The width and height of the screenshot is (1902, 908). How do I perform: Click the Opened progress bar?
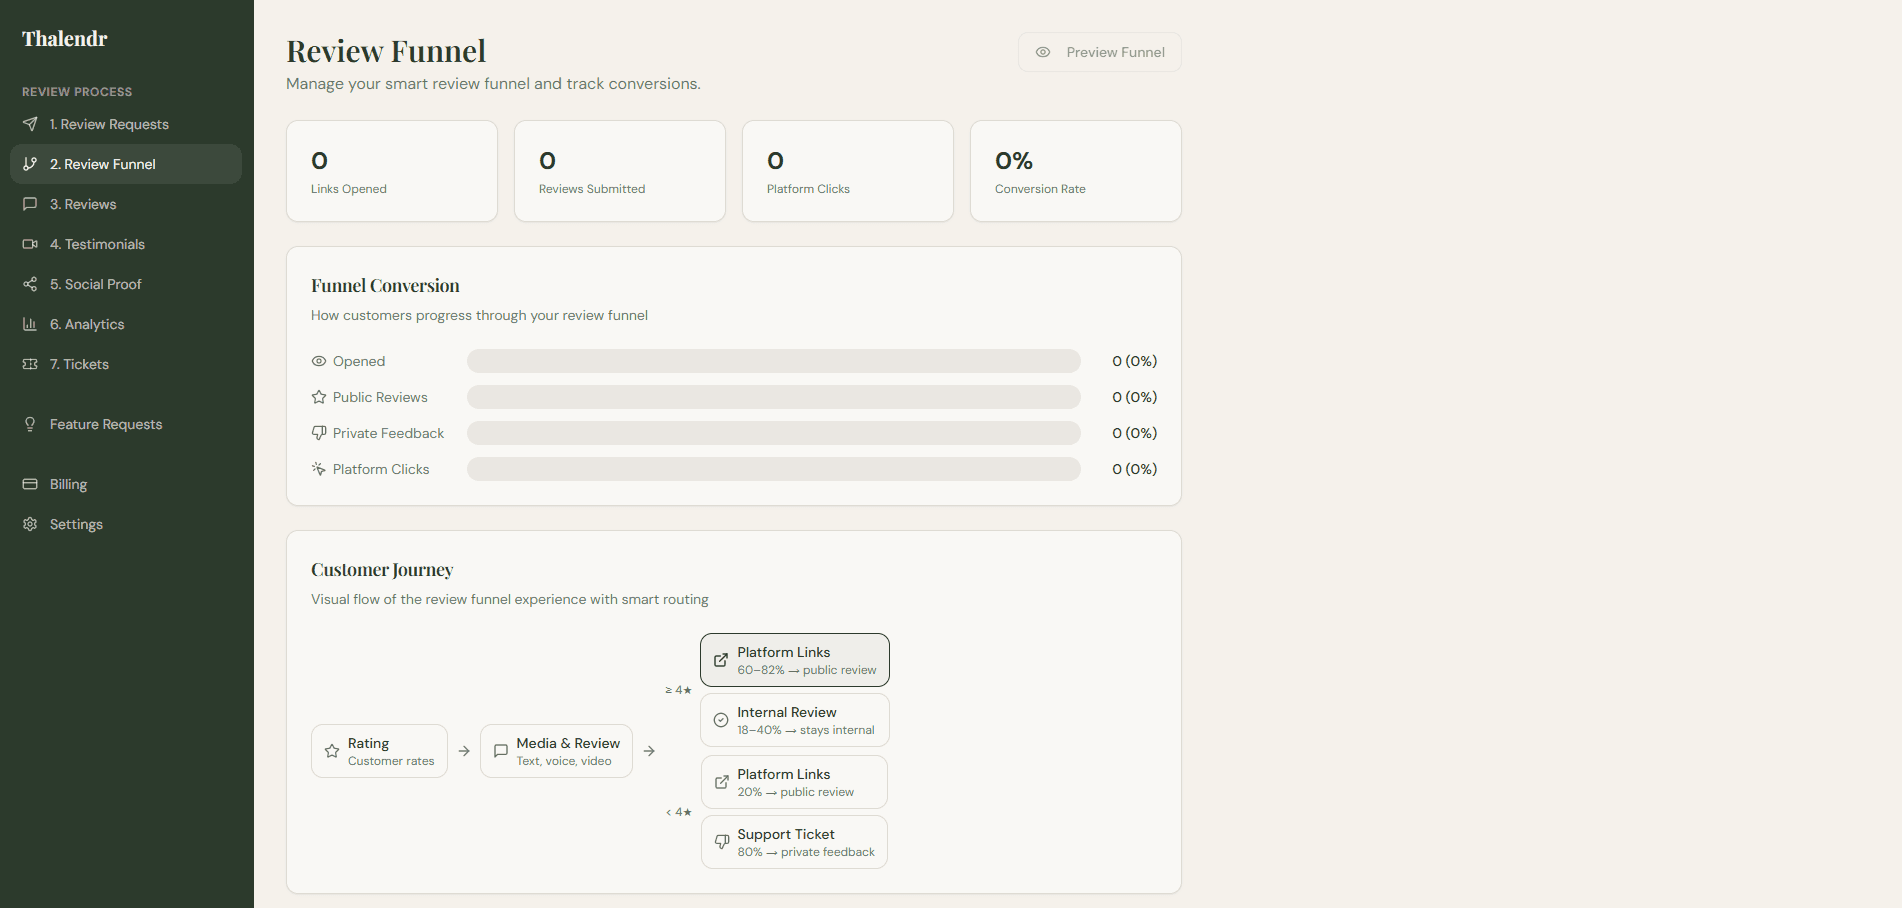(772, 361)
